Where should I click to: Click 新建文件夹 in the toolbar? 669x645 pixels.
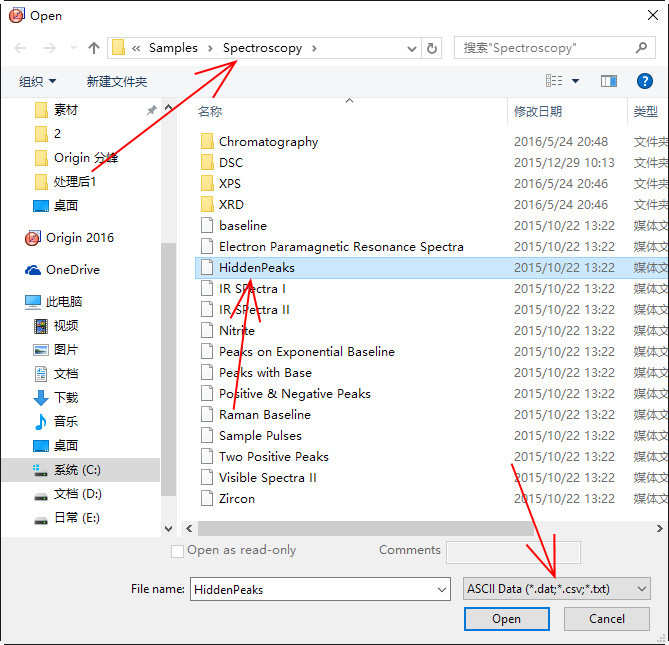point(116,81)
